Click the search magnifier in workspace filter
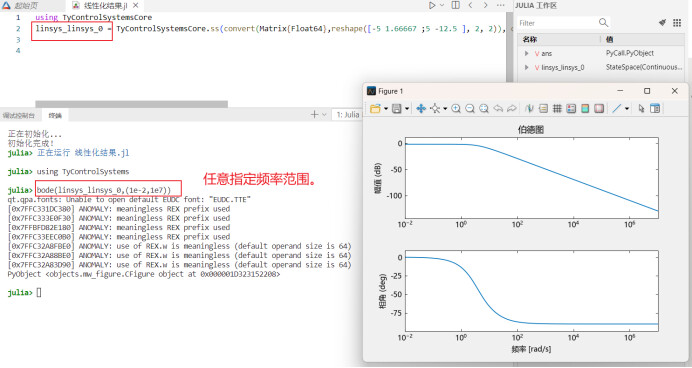The image size is (692, 368). [x=603, y=23]
